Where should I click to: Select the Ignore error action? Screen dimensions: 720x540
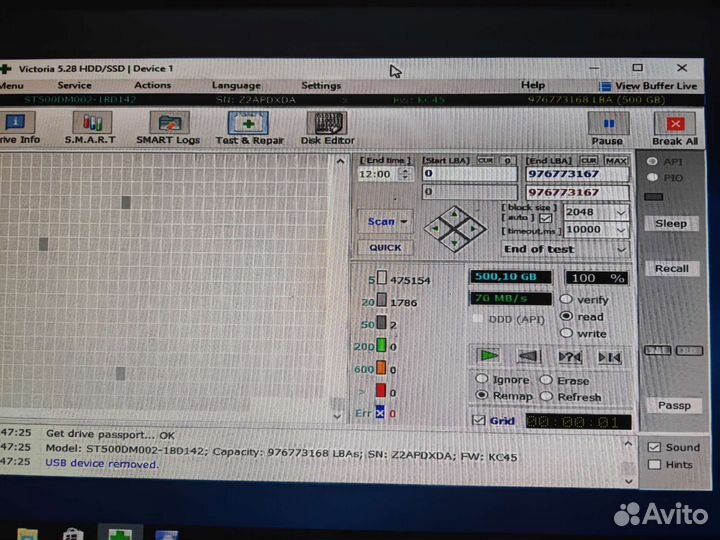pos(482,380)
